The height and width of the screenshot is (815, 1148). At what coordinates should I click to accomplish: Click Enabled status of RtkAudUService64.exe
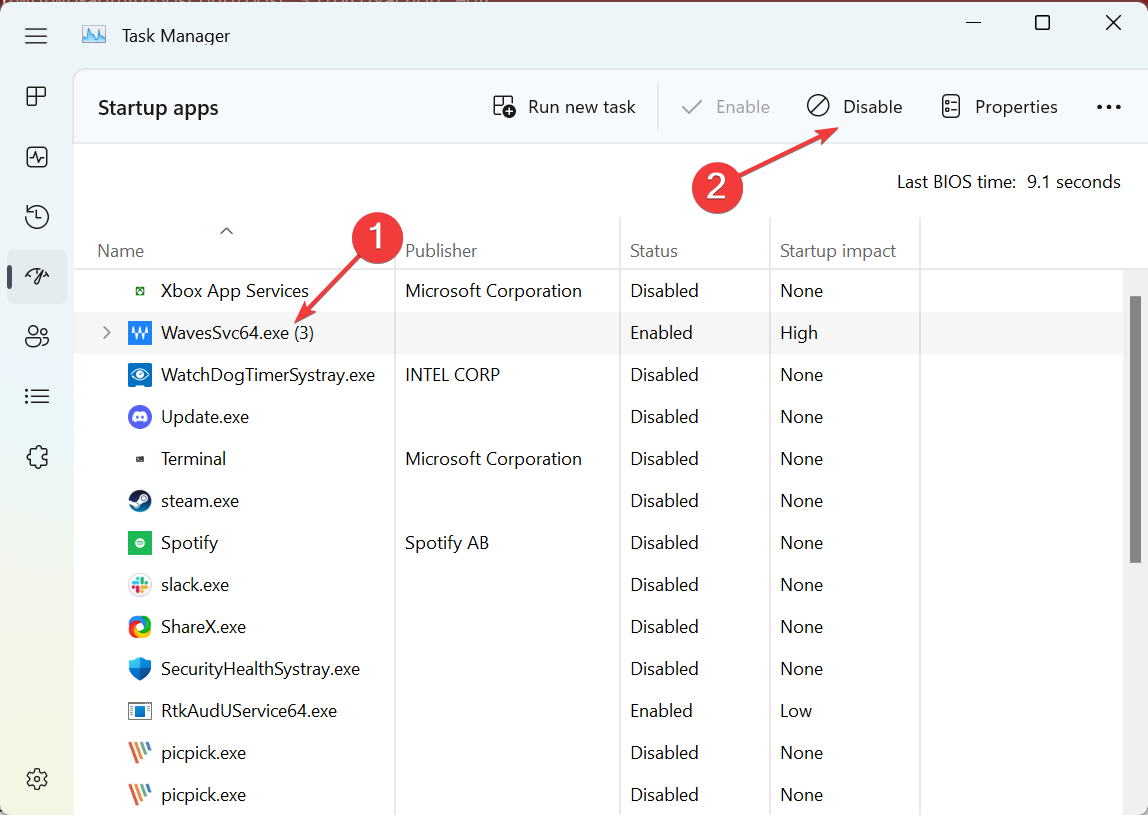click(661, 711)
